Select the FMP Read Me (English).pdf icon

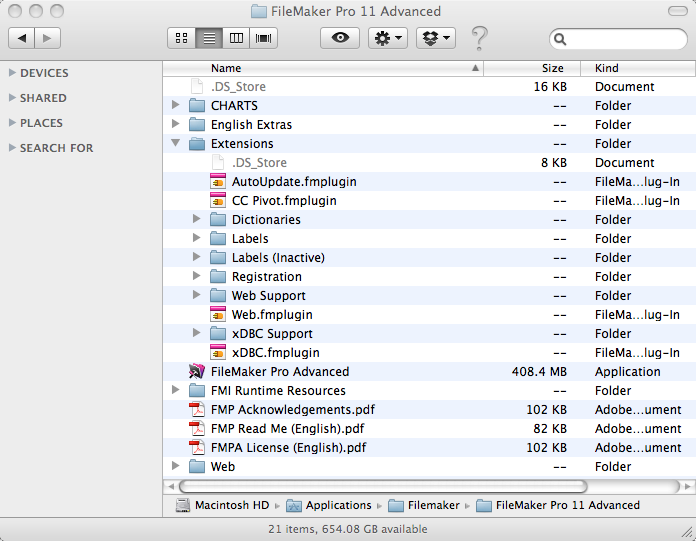click(197, 429)
